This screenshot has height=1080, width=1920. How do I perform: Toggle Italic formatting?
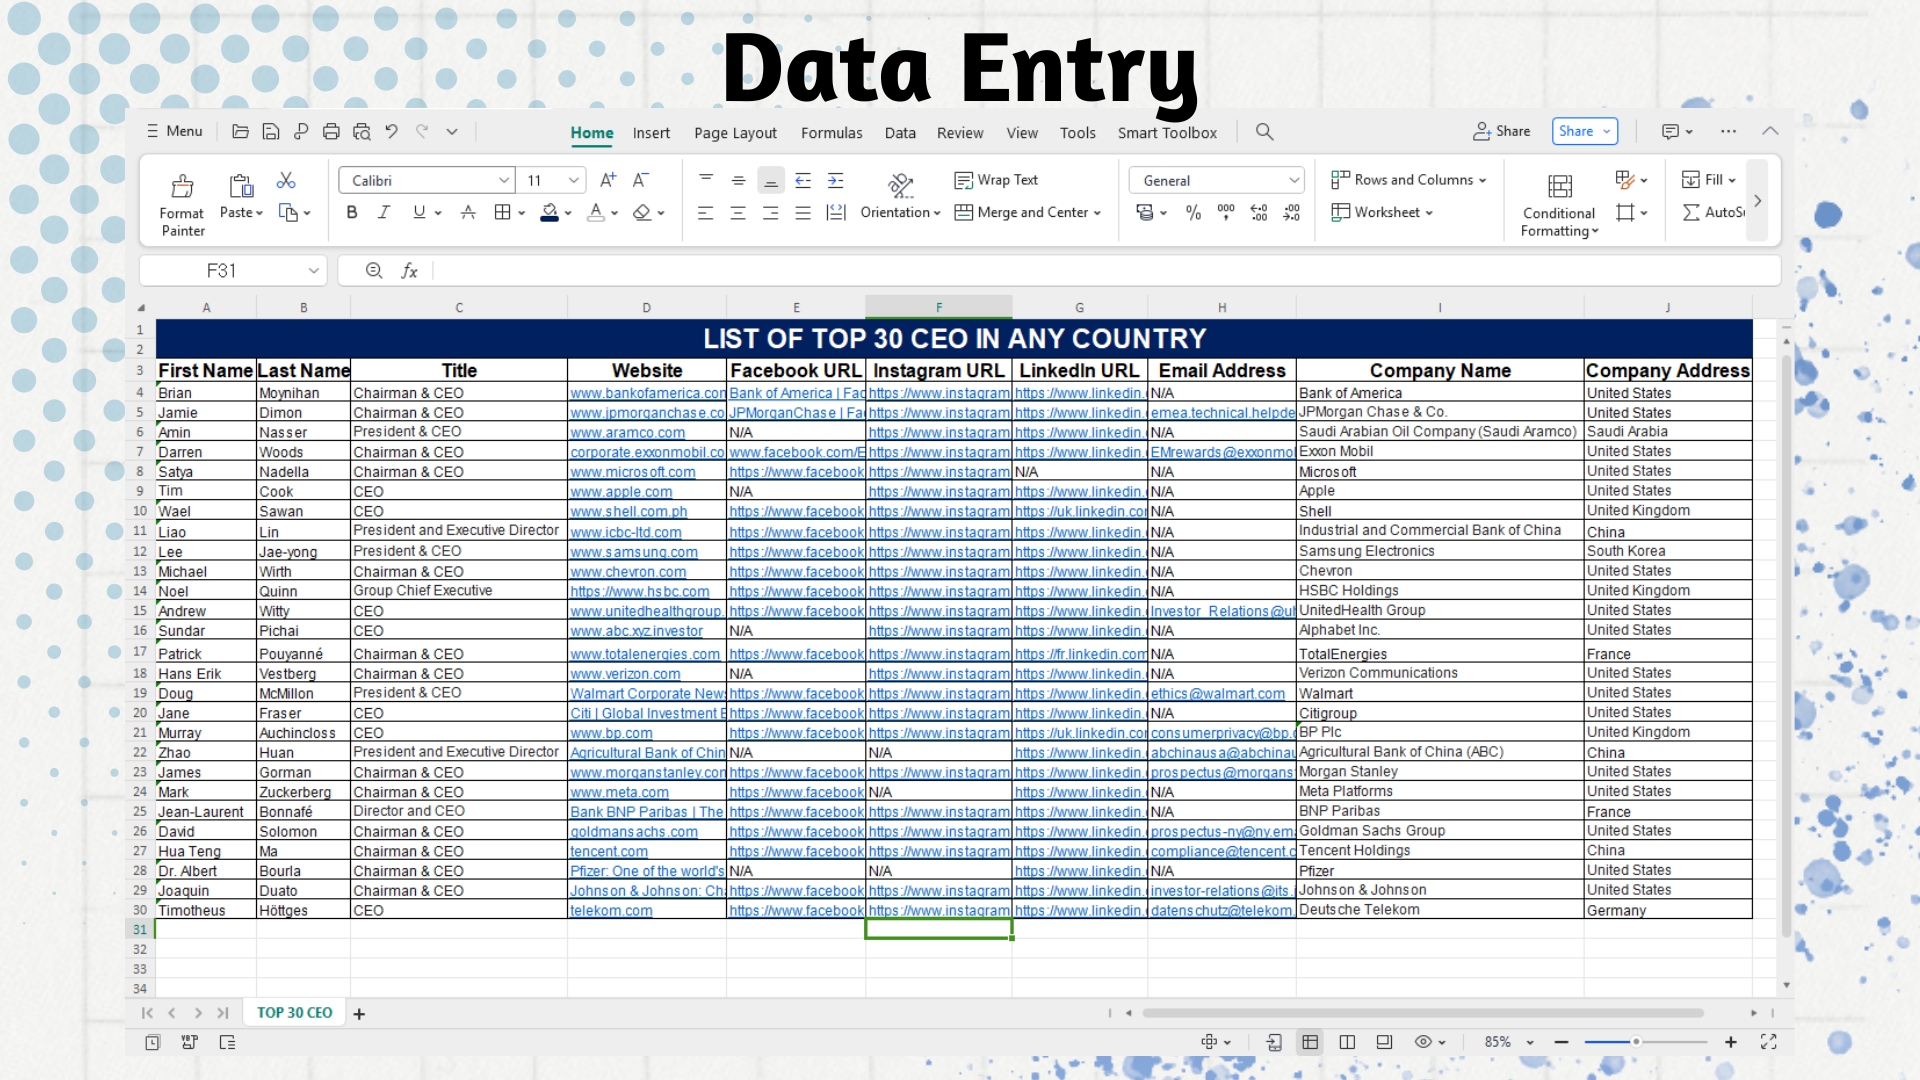[384, 213]
